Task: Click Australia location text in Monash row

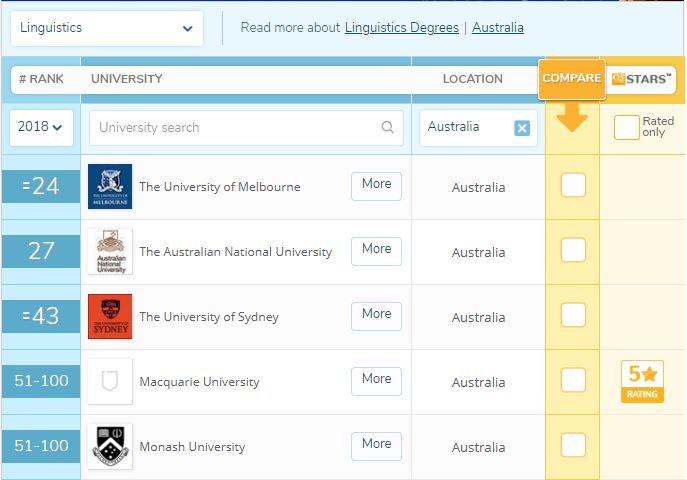Action: [x=478, y=448]
